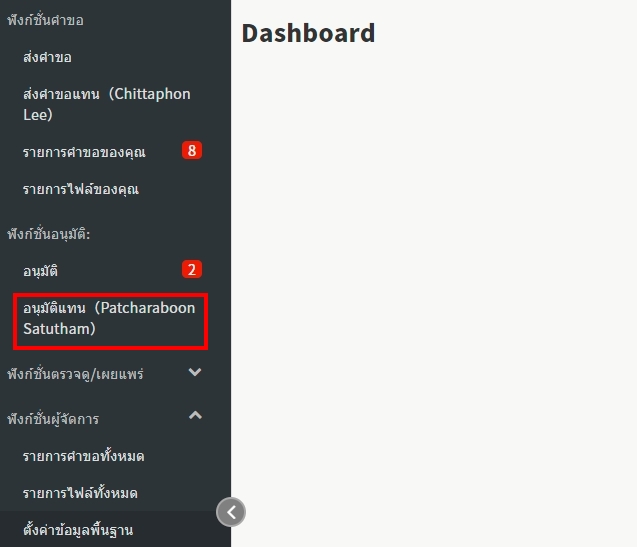Click the red badge showing 2
This screenshot has height=547, width=637.
[x=192, y=269]
